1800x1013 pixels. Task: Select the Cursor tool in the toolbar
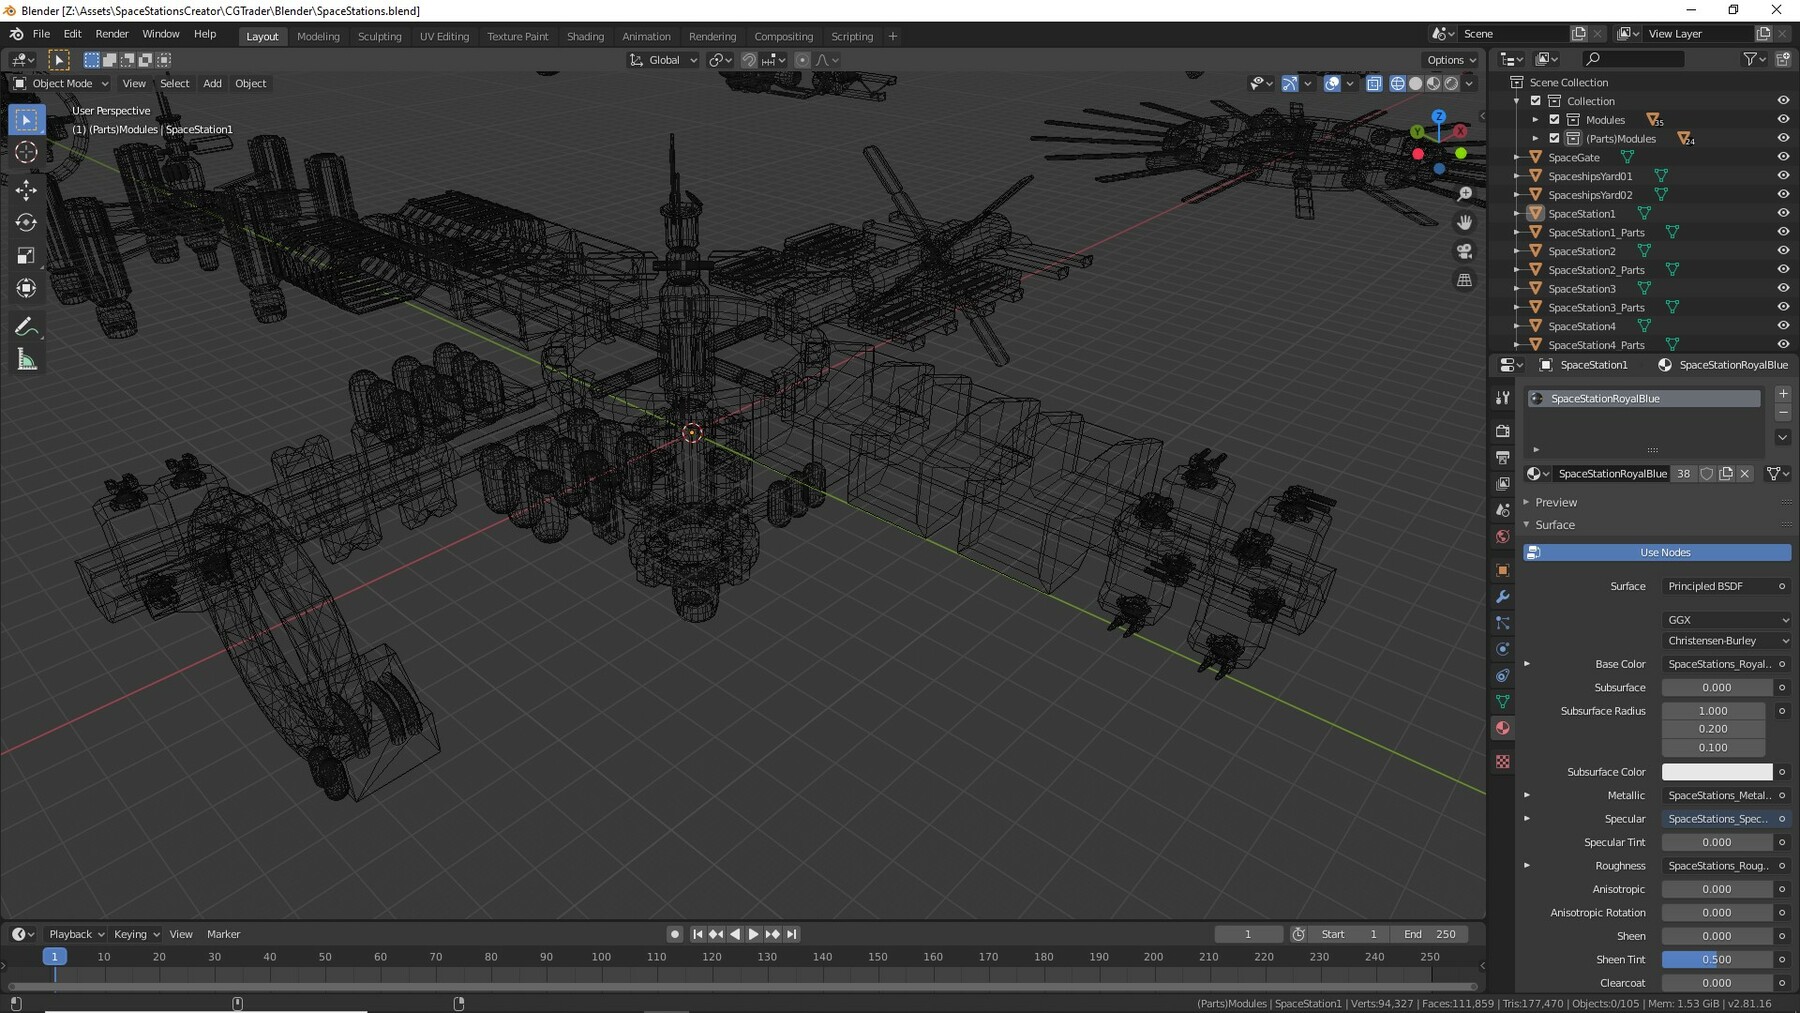tap(27, 152)
